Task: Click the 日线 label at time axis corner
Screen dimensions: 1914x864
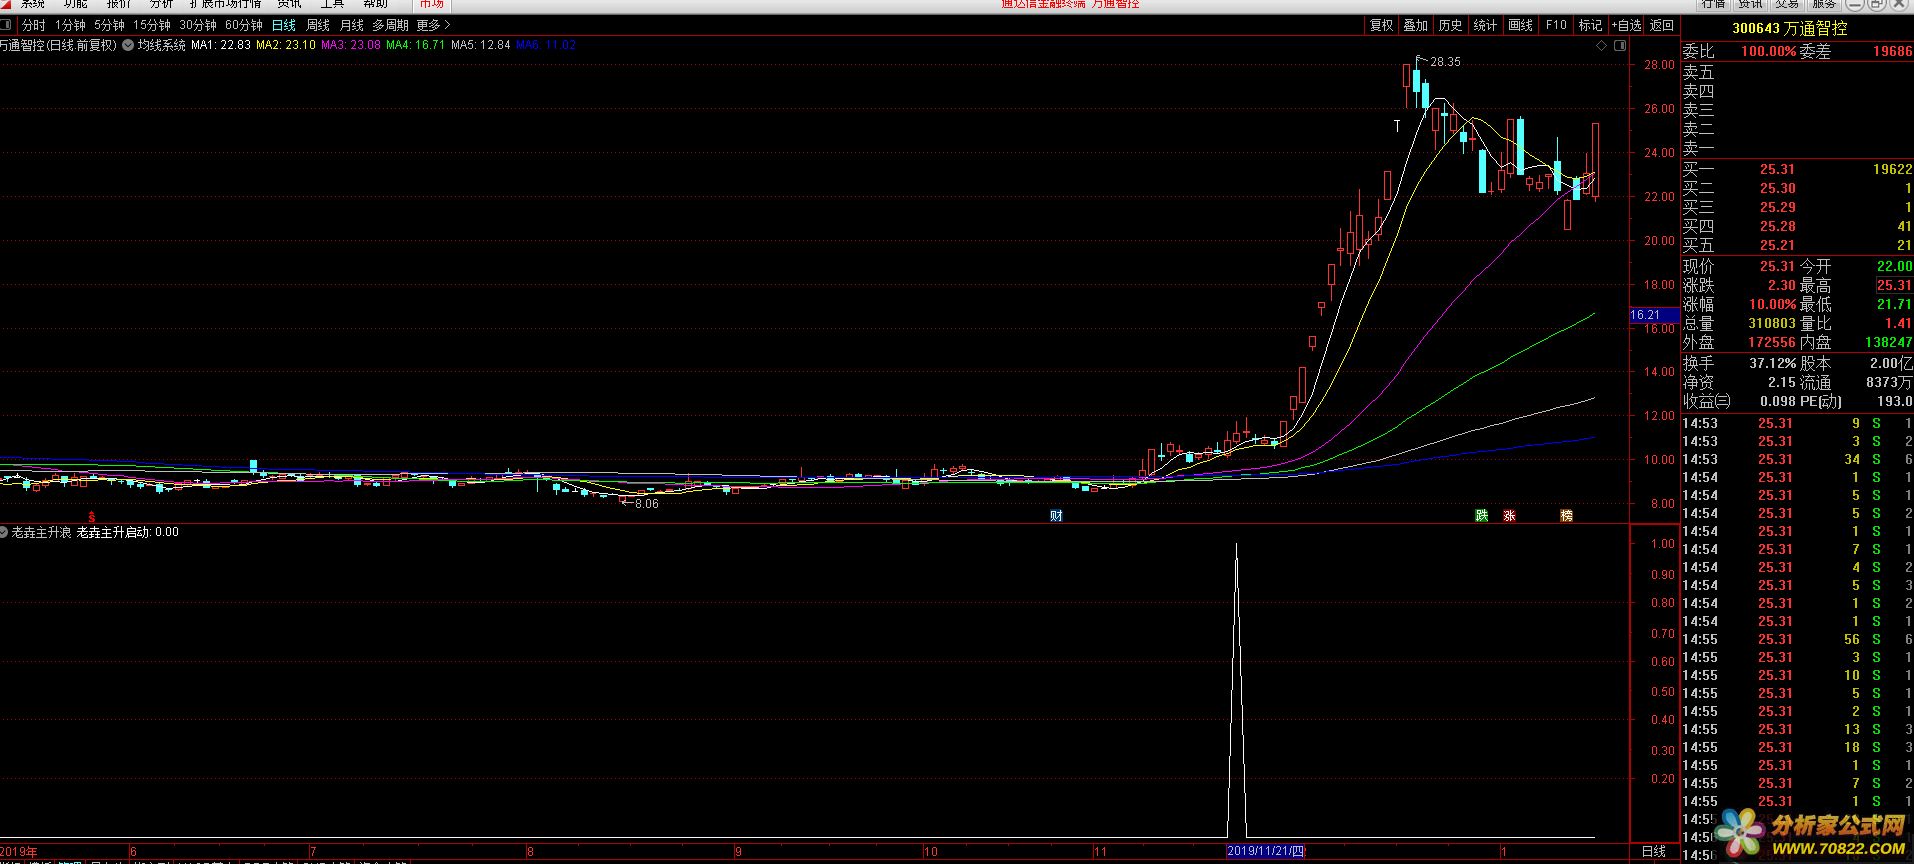Action: click(x=1654, y=851)
